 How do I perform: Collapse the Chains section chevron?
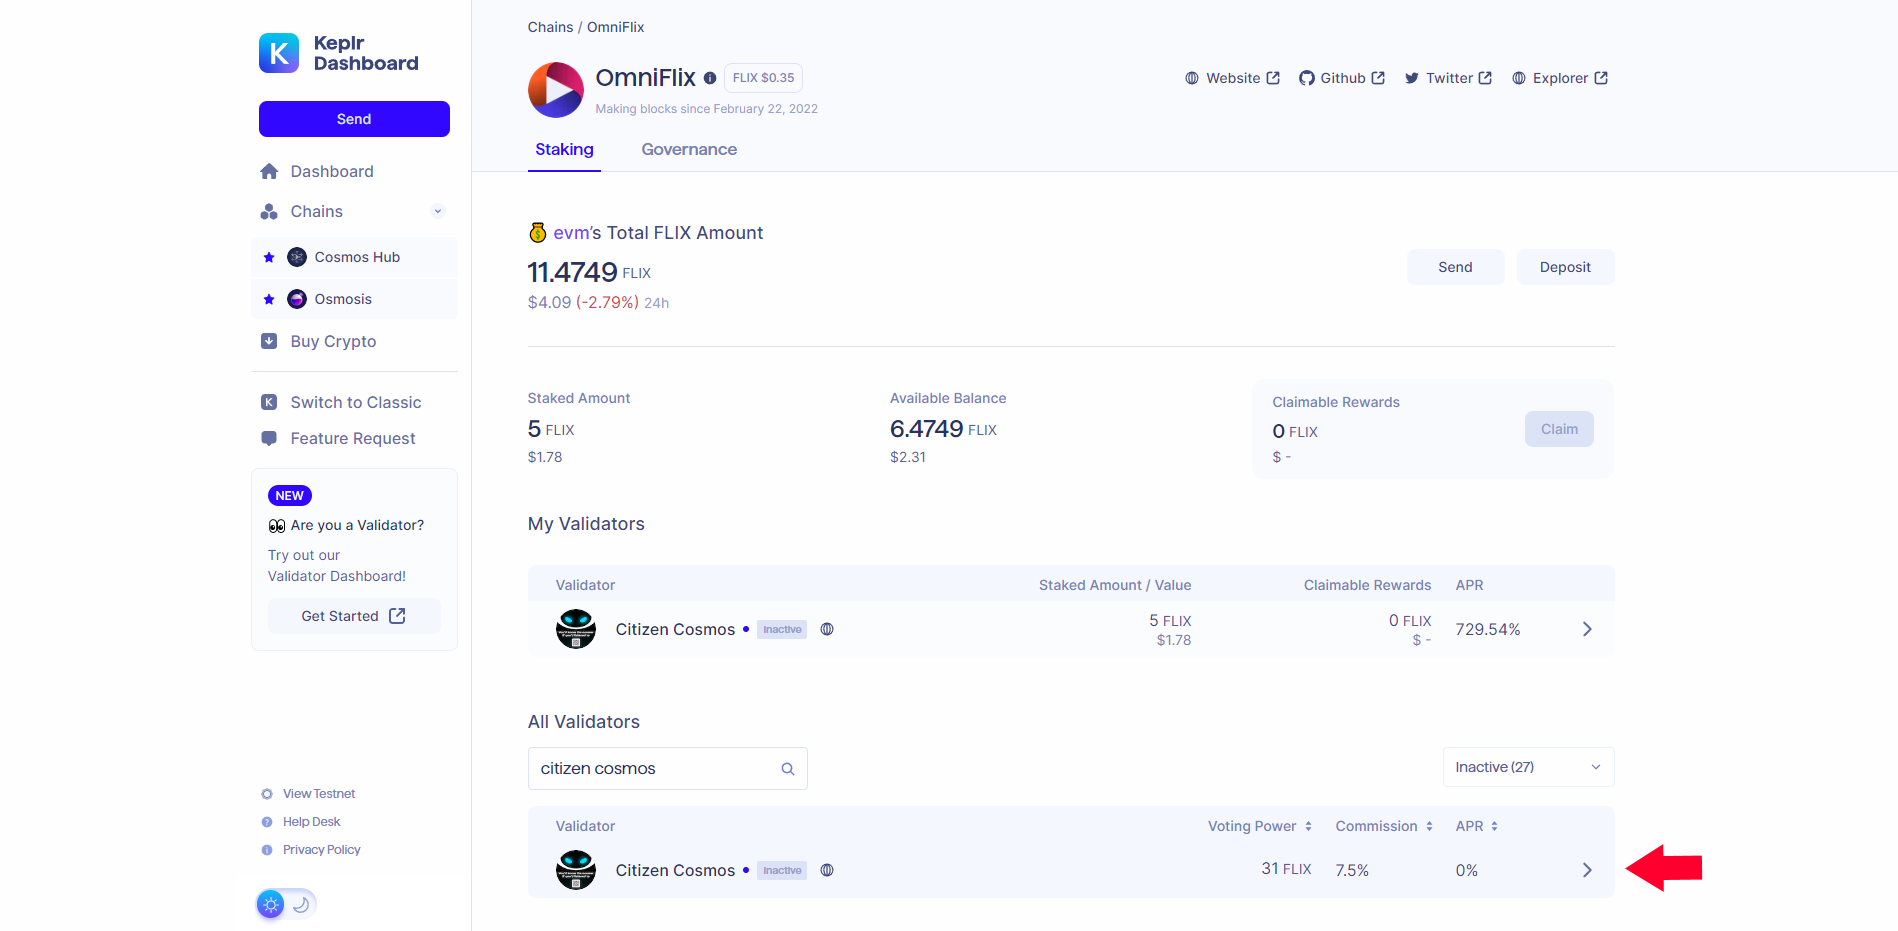pos(438,211)
